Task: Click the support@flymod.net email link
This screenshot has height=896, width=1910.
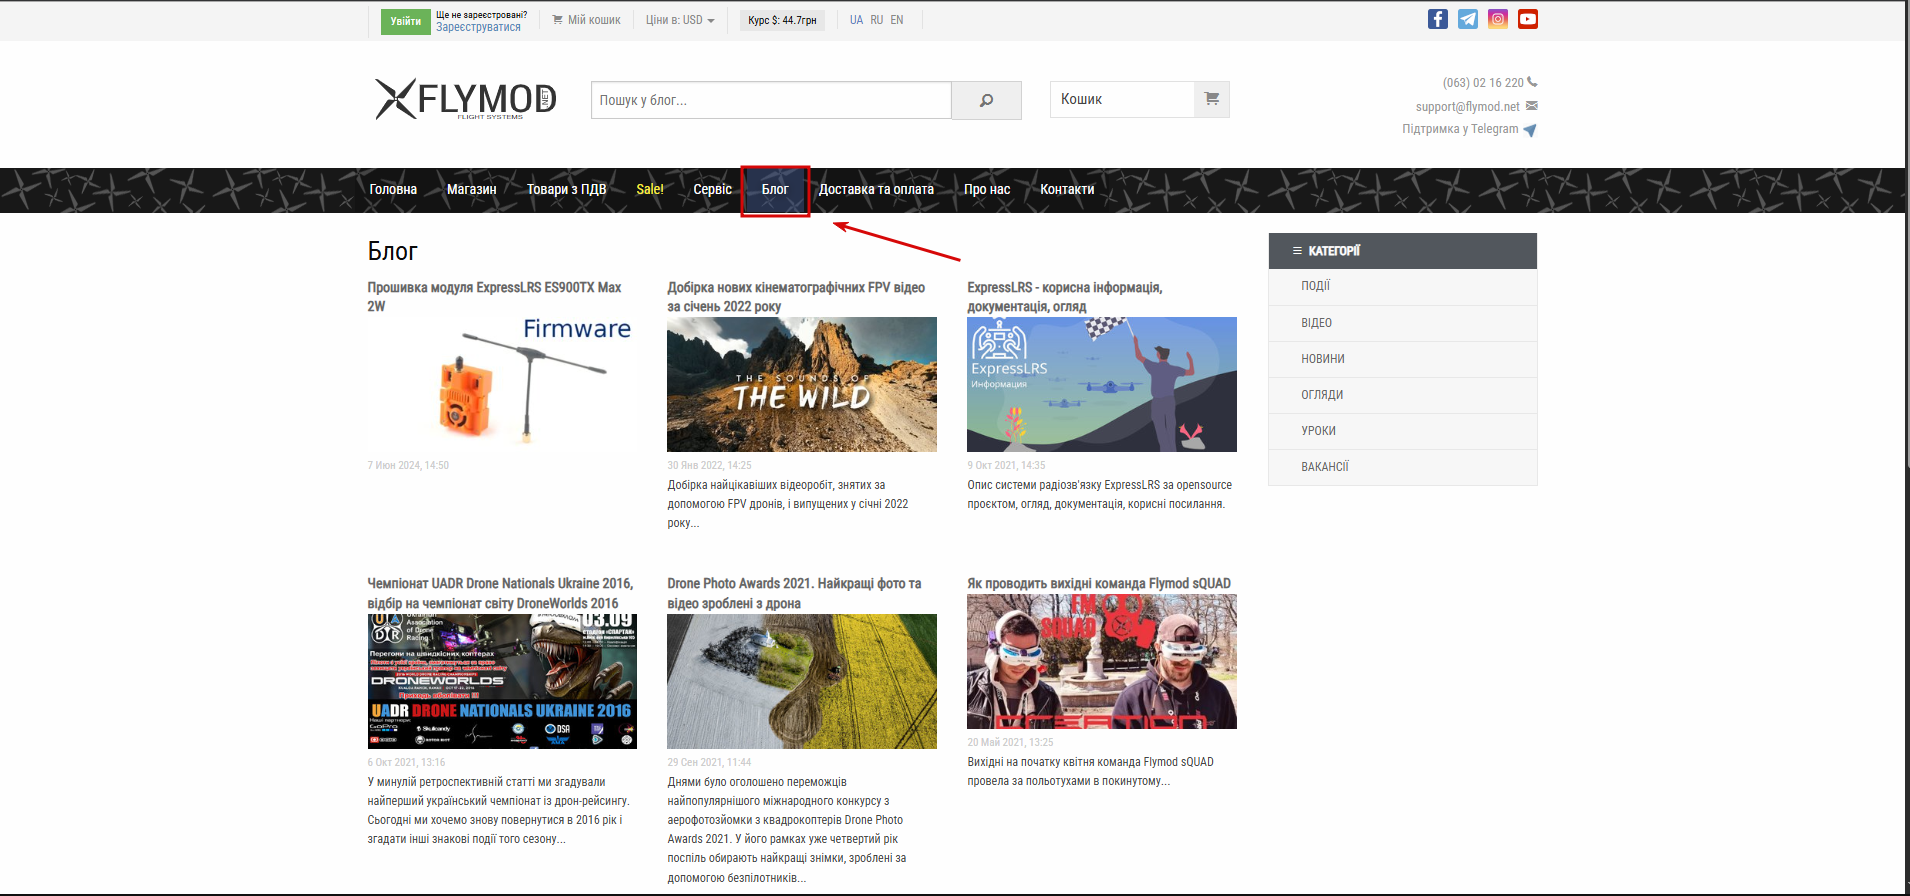Action: (1467, 107)
